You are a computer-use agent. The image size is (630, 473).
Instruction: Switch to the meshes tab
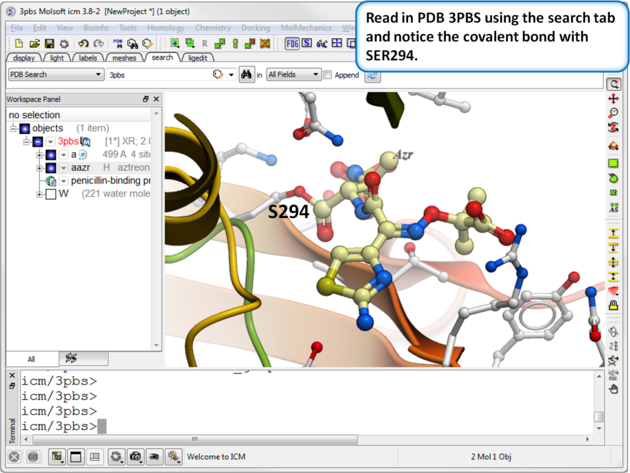coord(124,58)
